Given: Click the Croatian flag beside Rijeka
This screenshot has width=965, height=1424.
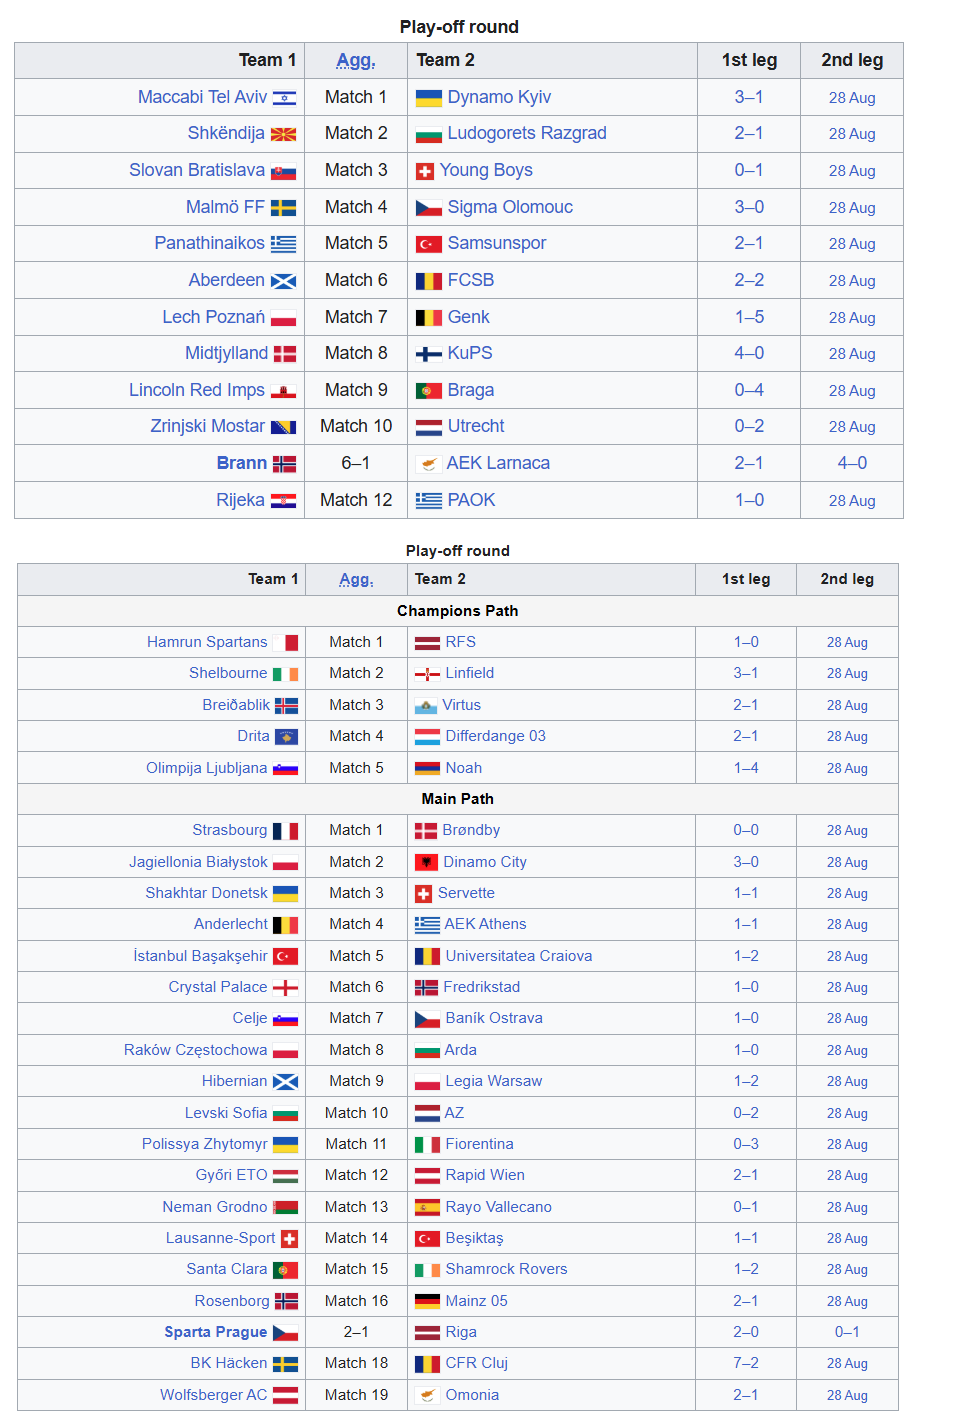Looking at the screenshot, I should (284, 501).
